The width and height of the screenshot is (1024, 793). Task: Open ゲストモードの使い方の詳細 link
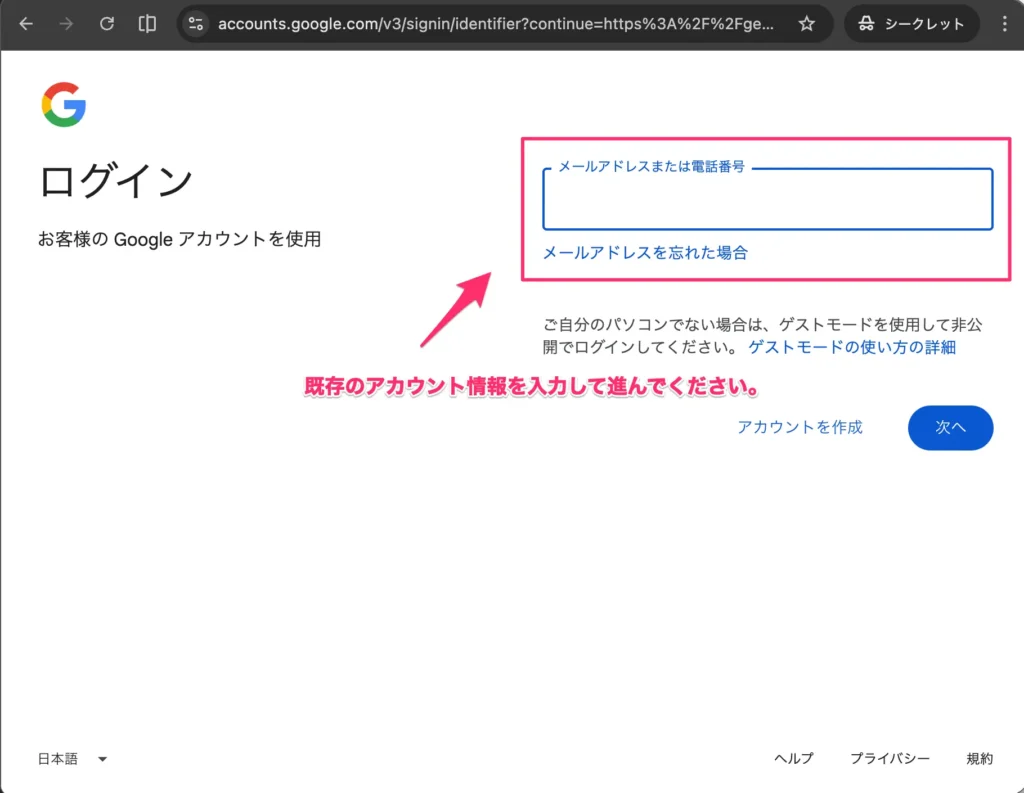852,347
